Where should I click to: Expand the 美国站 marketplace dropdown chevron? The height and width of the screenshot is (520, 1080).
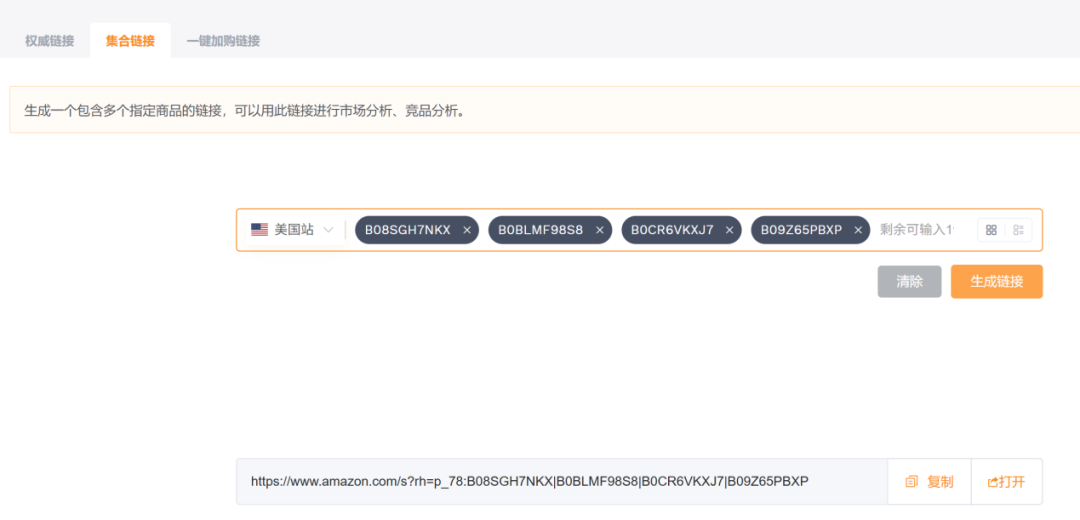tap(328, 230)
